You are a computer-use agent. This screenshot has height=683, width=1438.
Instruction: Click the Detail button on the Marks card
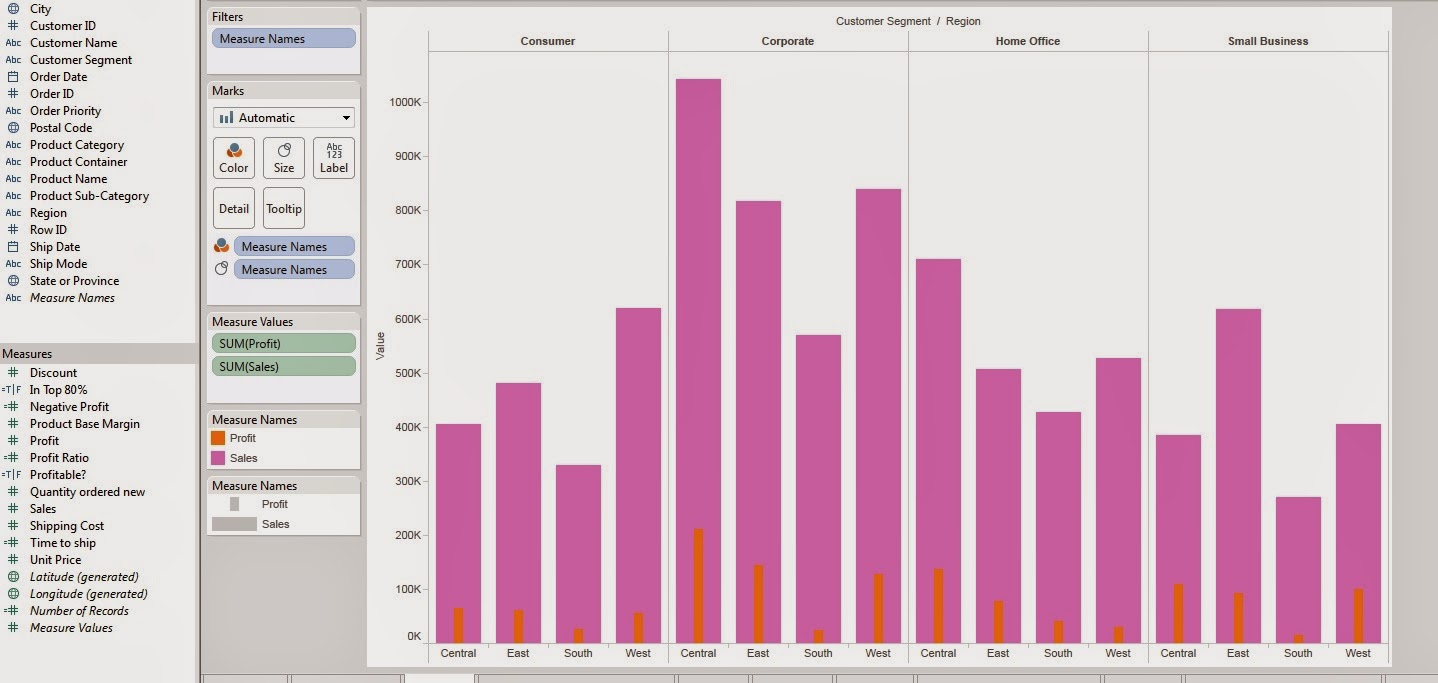233,207
